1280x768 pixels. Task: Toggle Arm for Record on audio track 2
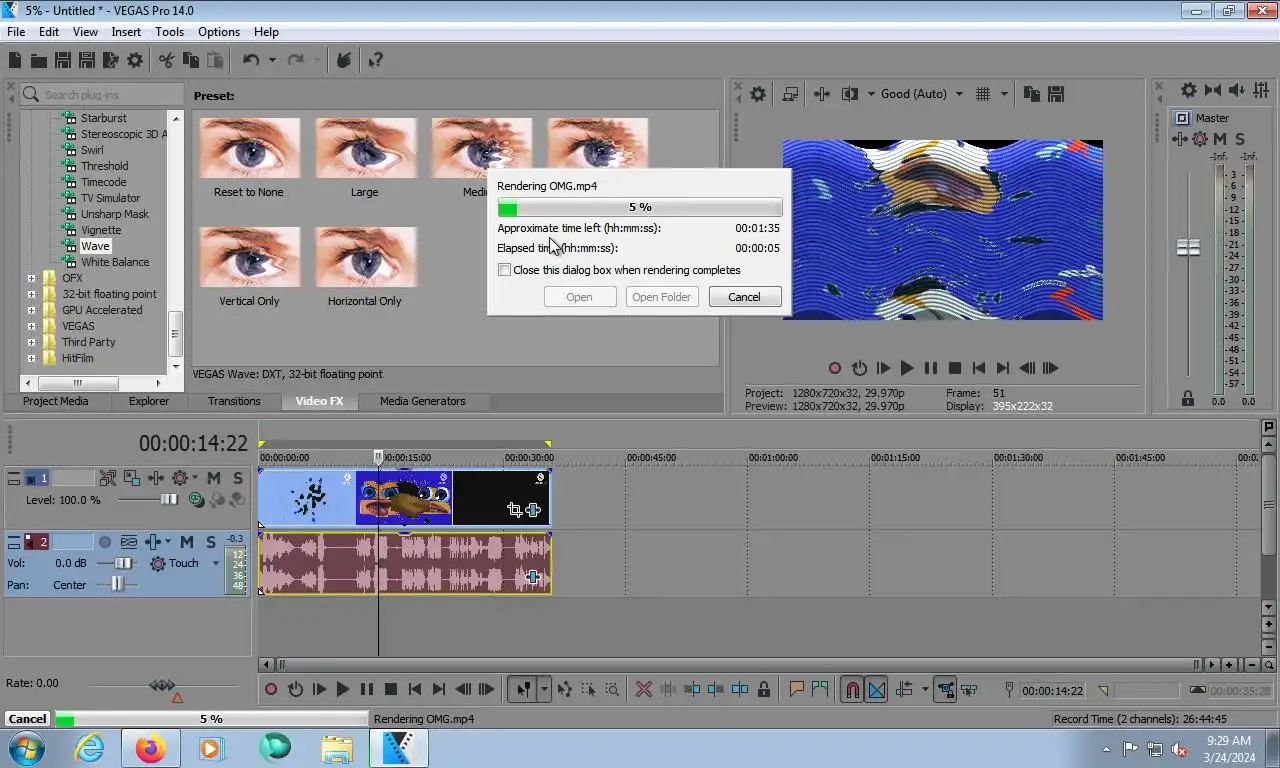105,542
